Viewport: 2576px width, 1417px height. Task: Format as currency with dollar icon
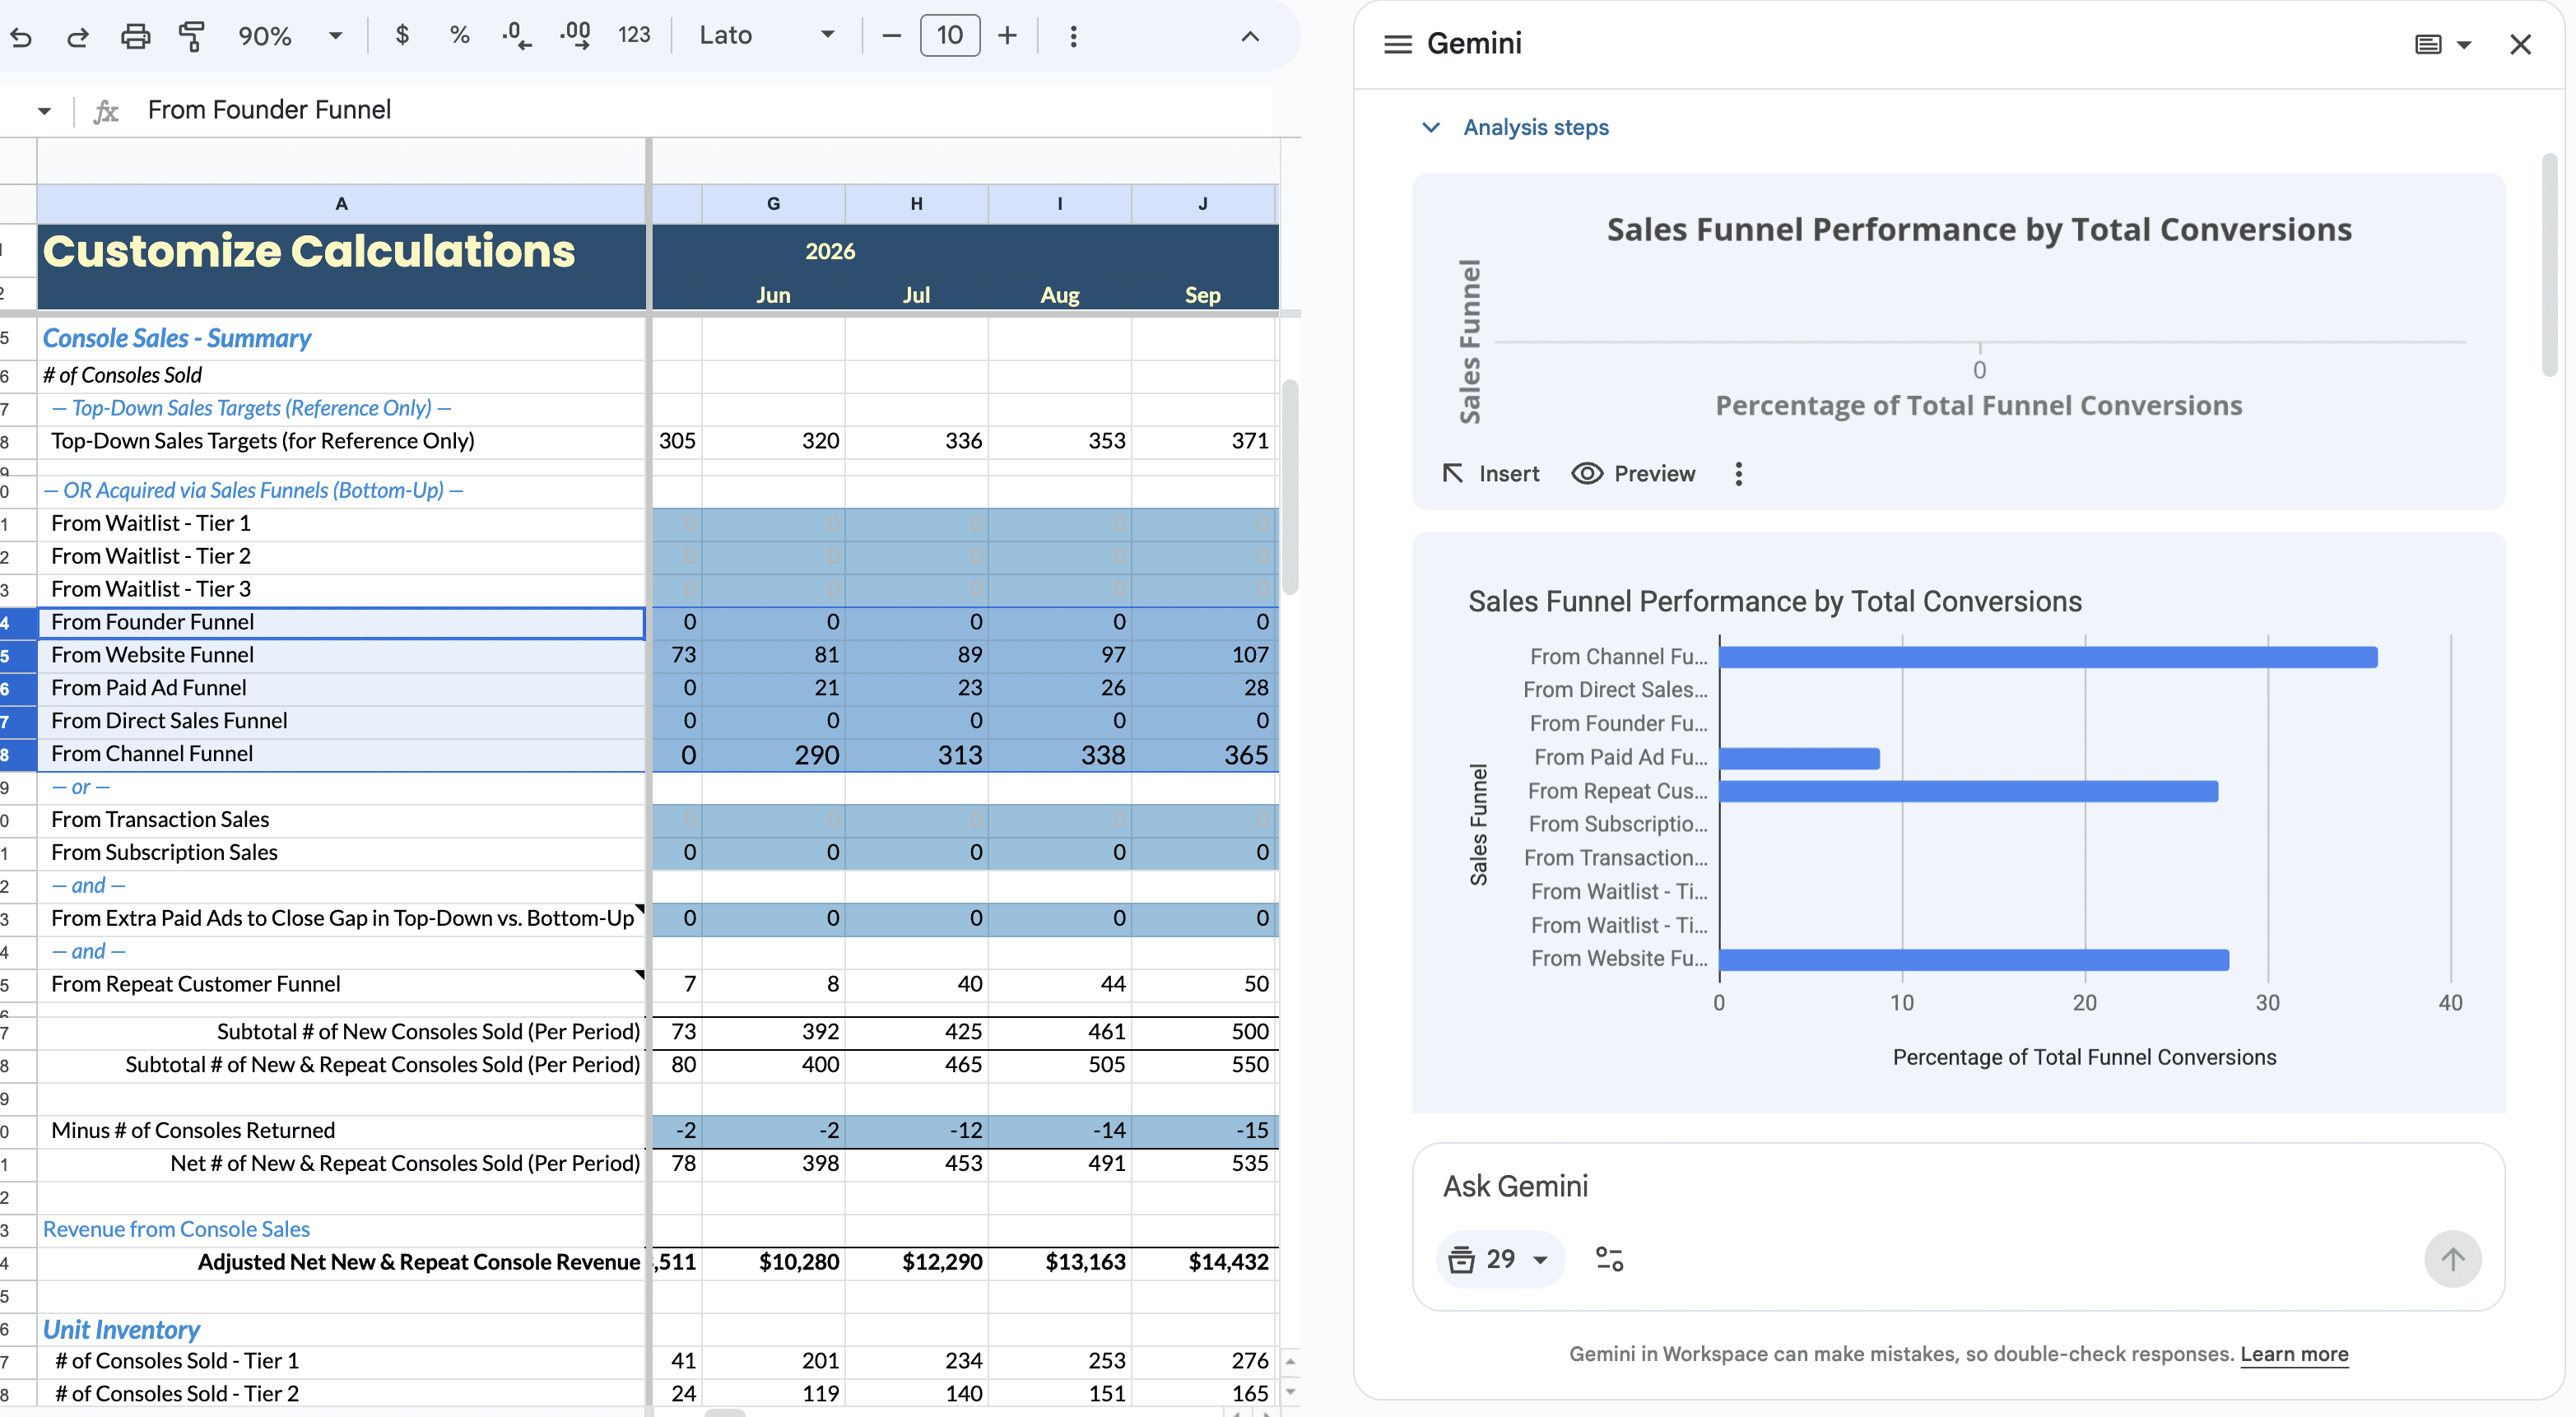402,36
